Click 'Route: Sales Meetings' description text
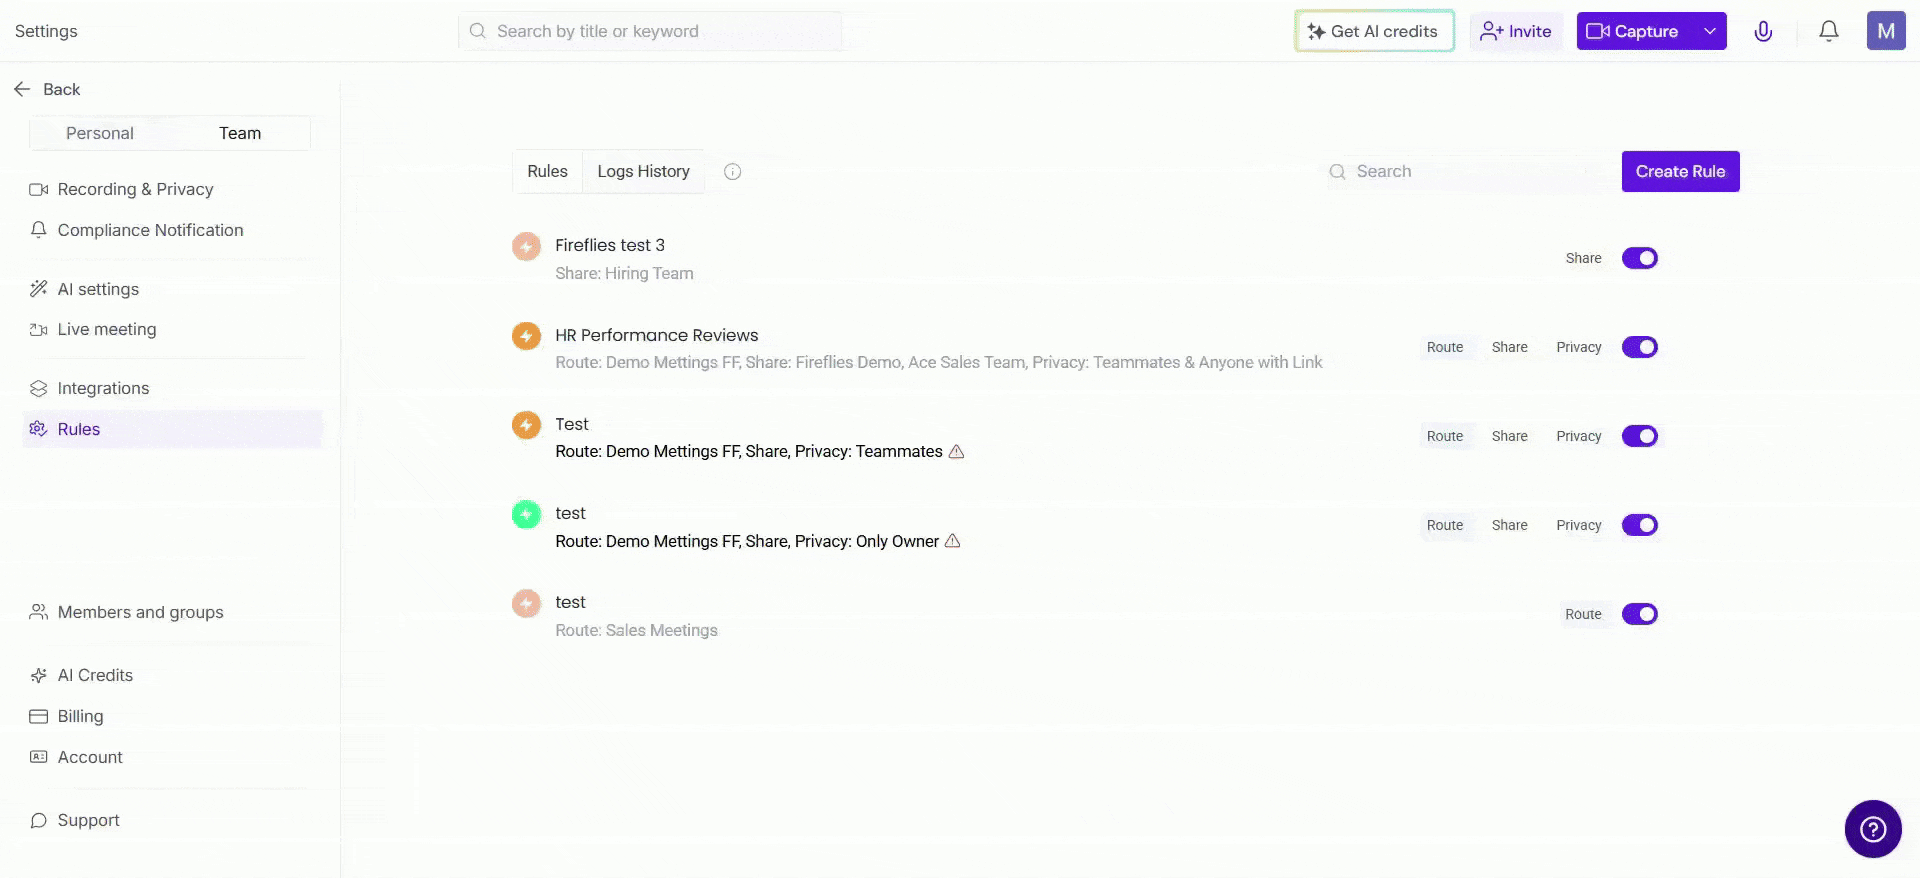Viewport: 1920px width, 878px height. (x=637, y=630)
